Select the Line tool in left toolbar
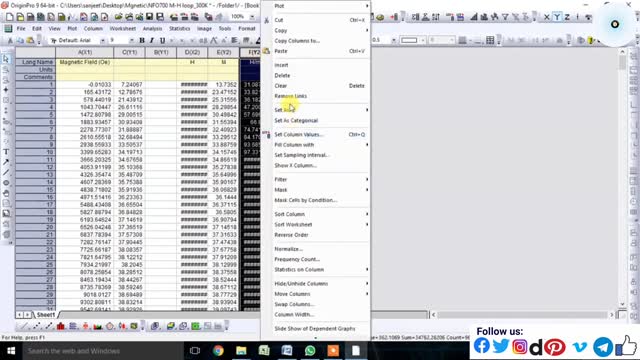640x360 pixels. (x=6, y=172)
